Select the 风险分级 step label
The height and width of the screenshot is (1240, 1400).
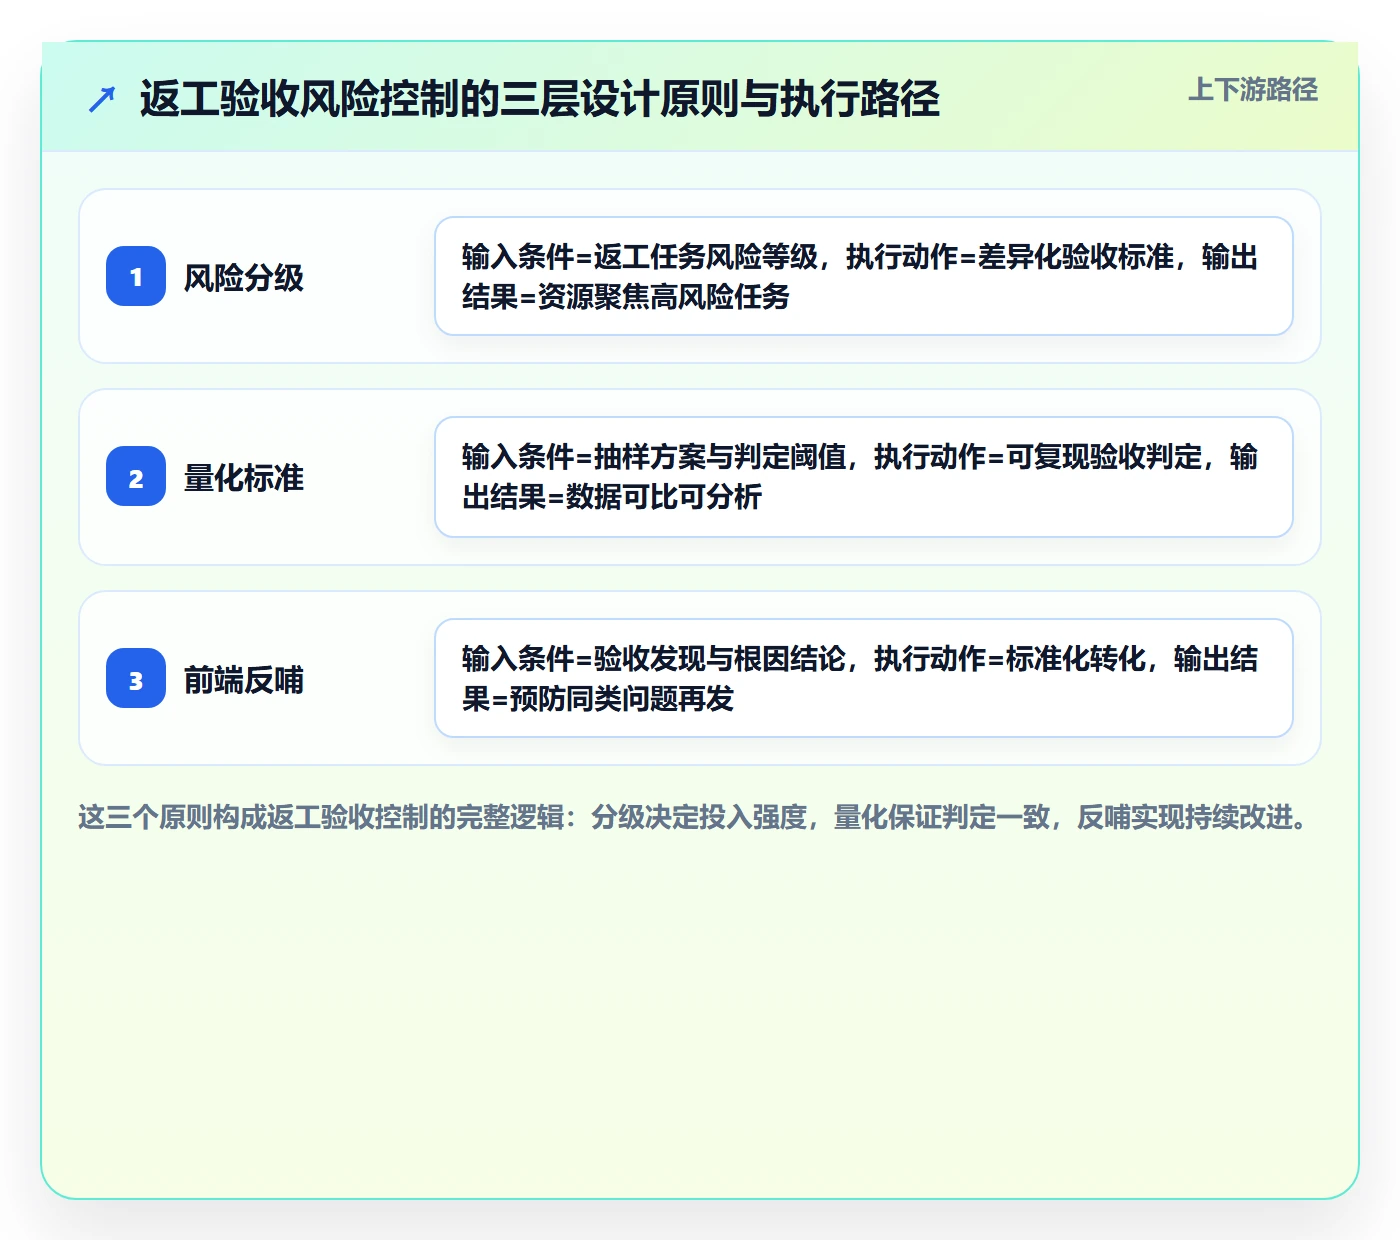pyautogui.click(x=244, y=277)
